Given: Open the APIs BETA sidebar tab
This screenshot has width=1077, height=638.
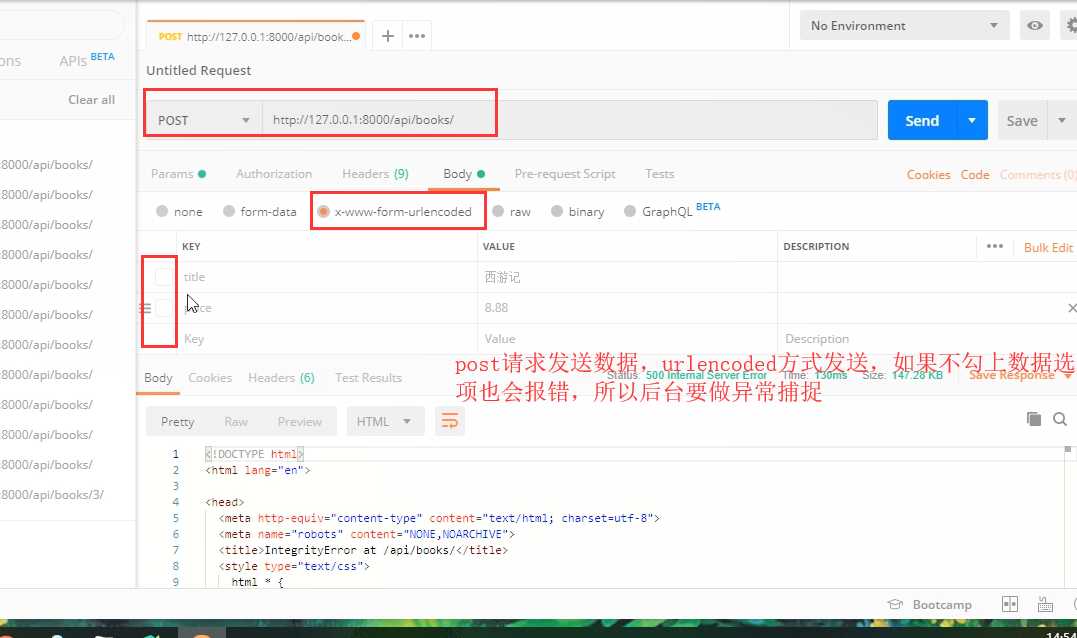Looking at the screenshot, I should coord(87,59).
